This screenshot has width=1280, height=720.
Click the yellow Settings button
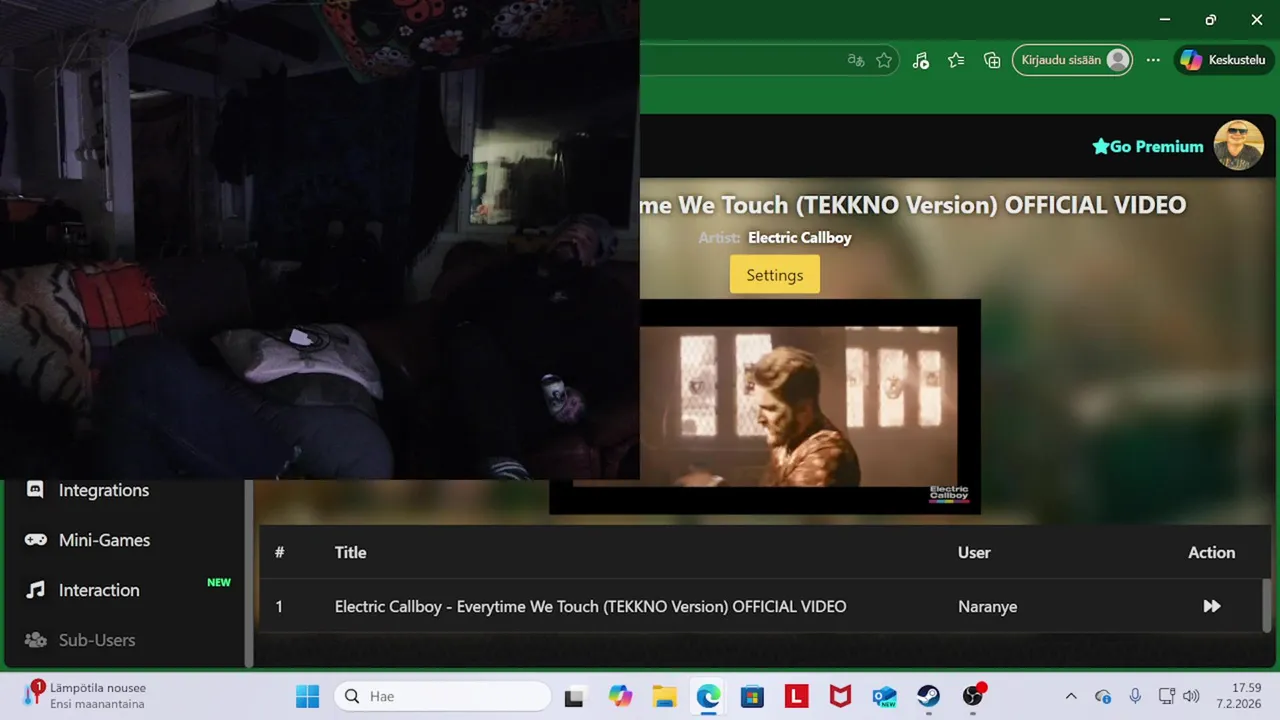coord(775,275)
